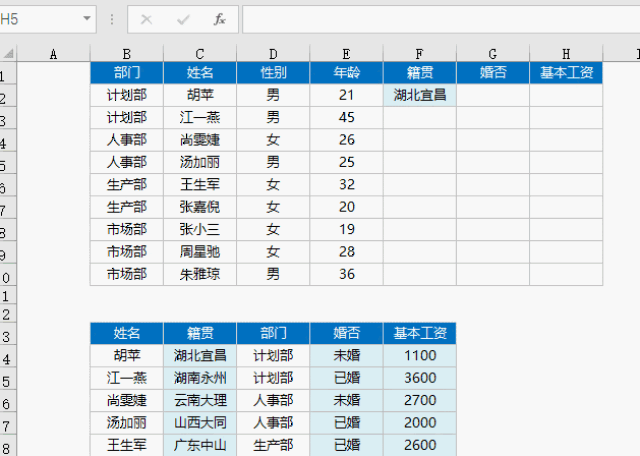Click the 部门 header in the lower table
640x456 pixels.
273,333
